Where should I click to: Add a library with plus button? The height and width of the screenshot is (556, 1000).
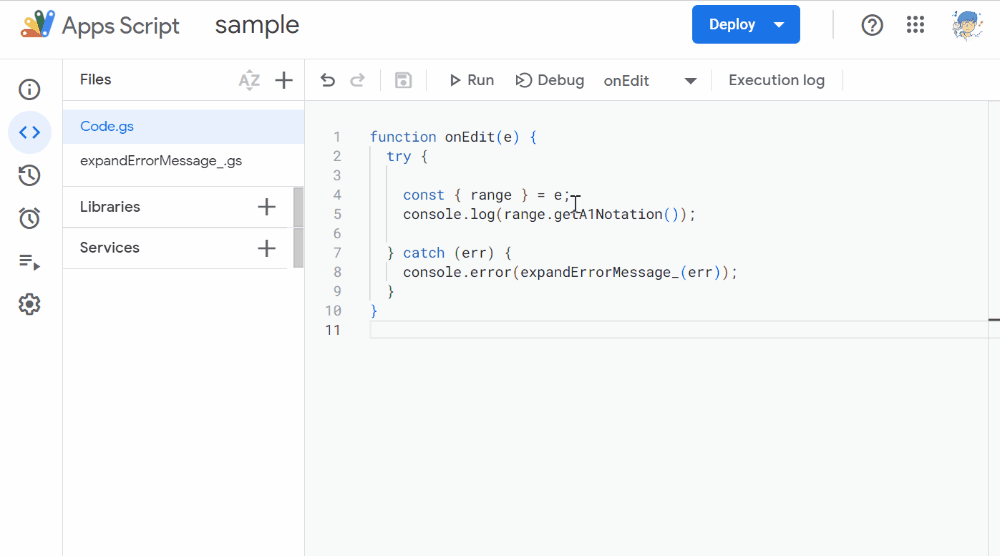tap(266, 207)
